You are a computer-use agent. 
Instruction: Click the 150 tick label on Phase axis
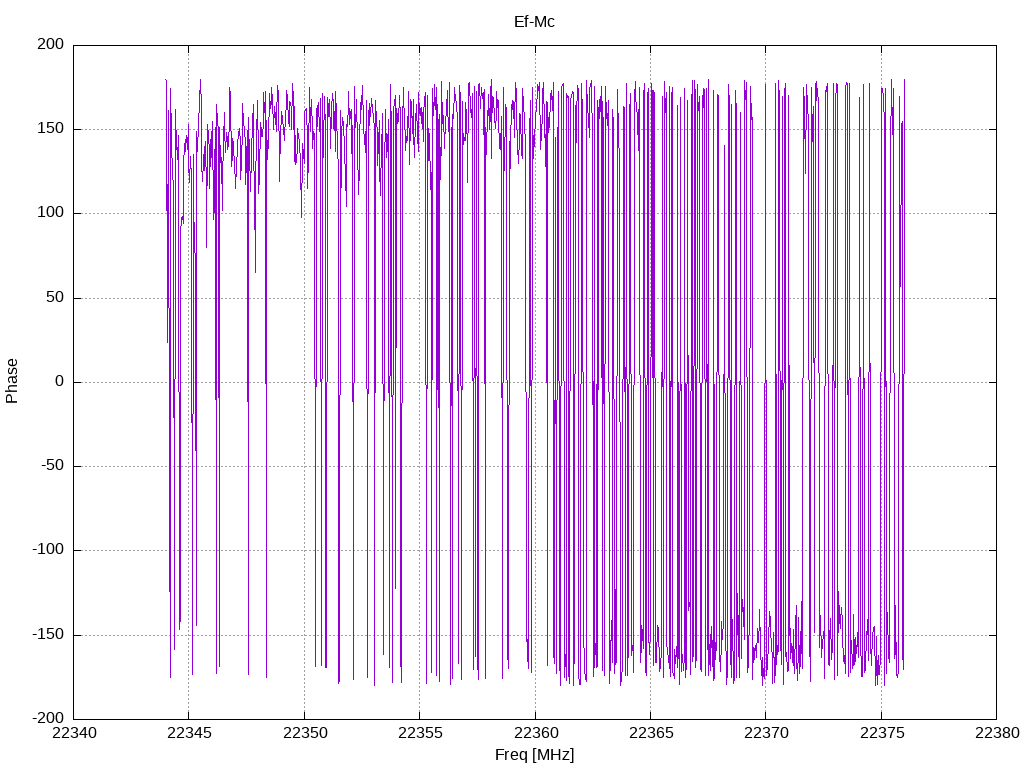(x=51, y=129)
